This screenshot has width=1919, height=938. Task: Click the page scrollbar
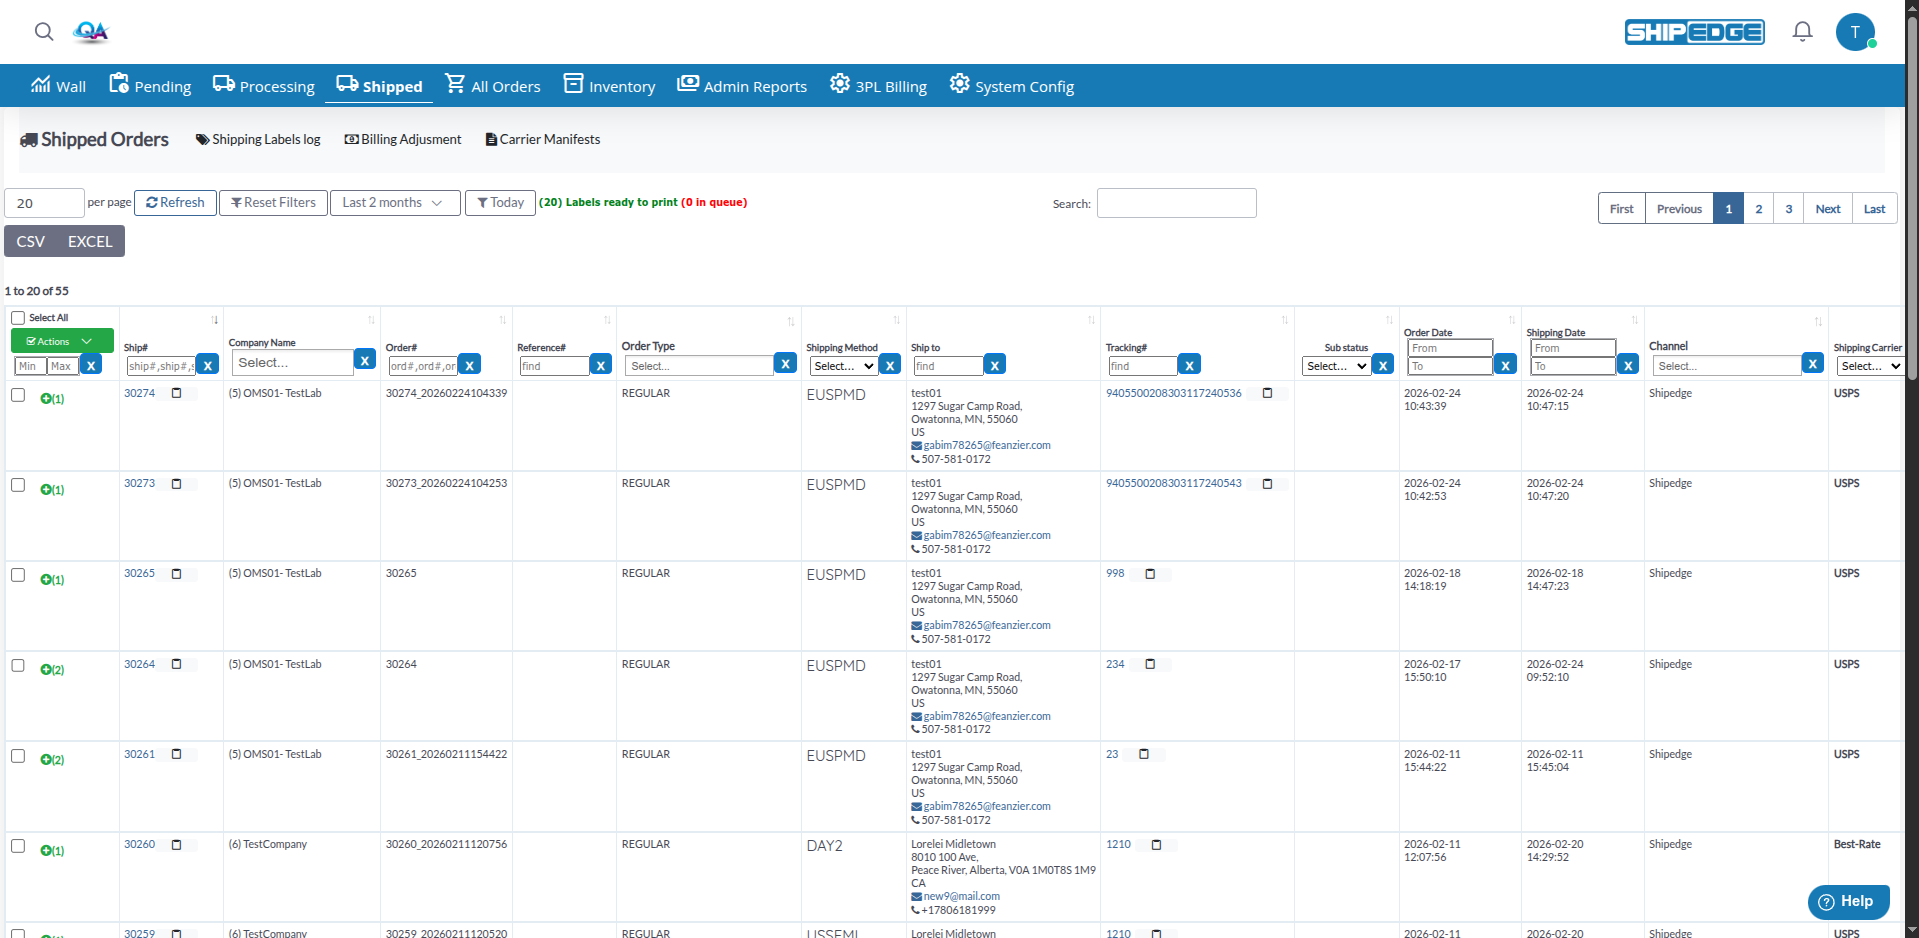(x=1912, y=200)
